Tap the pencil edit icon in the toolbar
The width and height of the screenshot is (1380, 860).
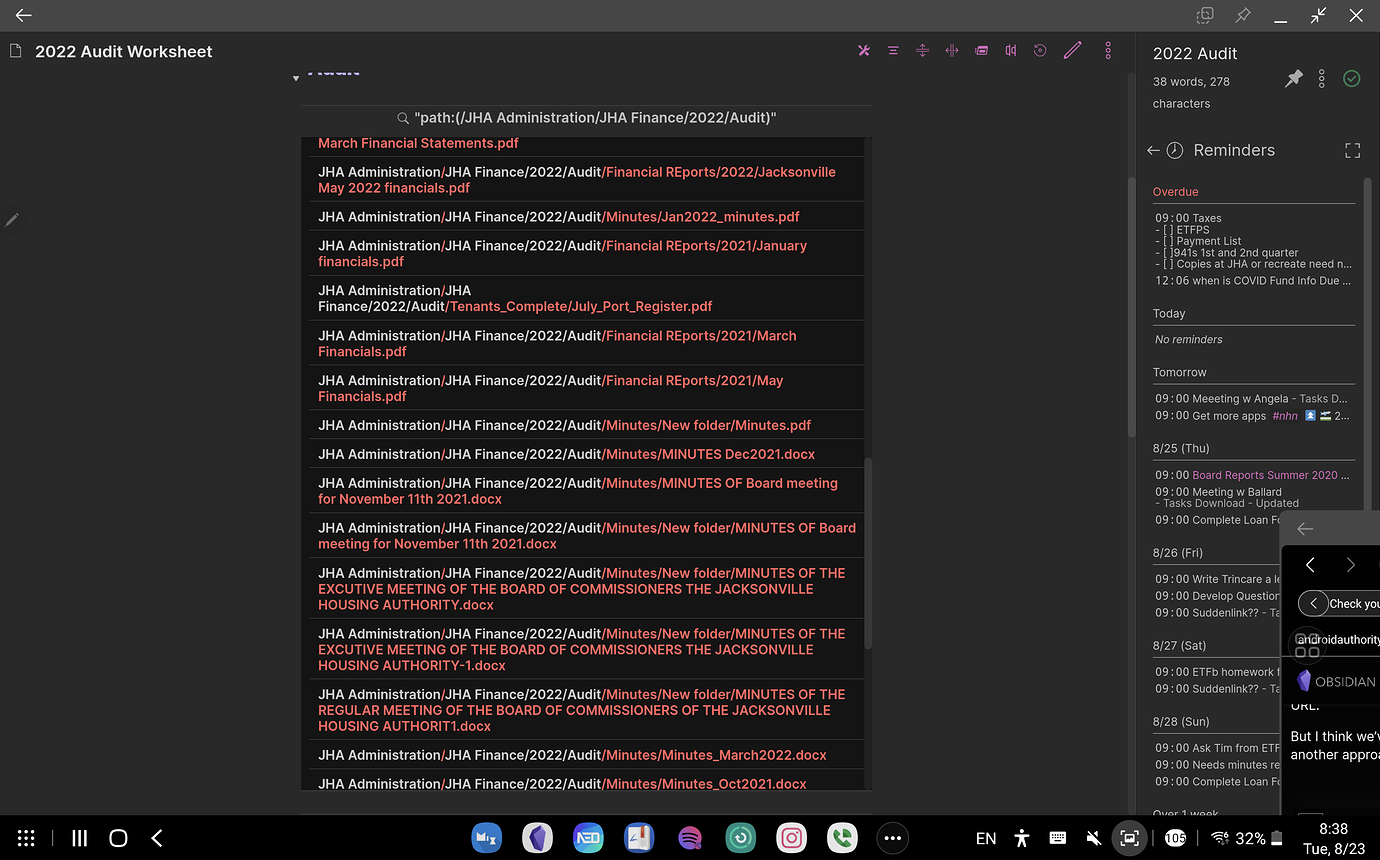pos(1072,50)
